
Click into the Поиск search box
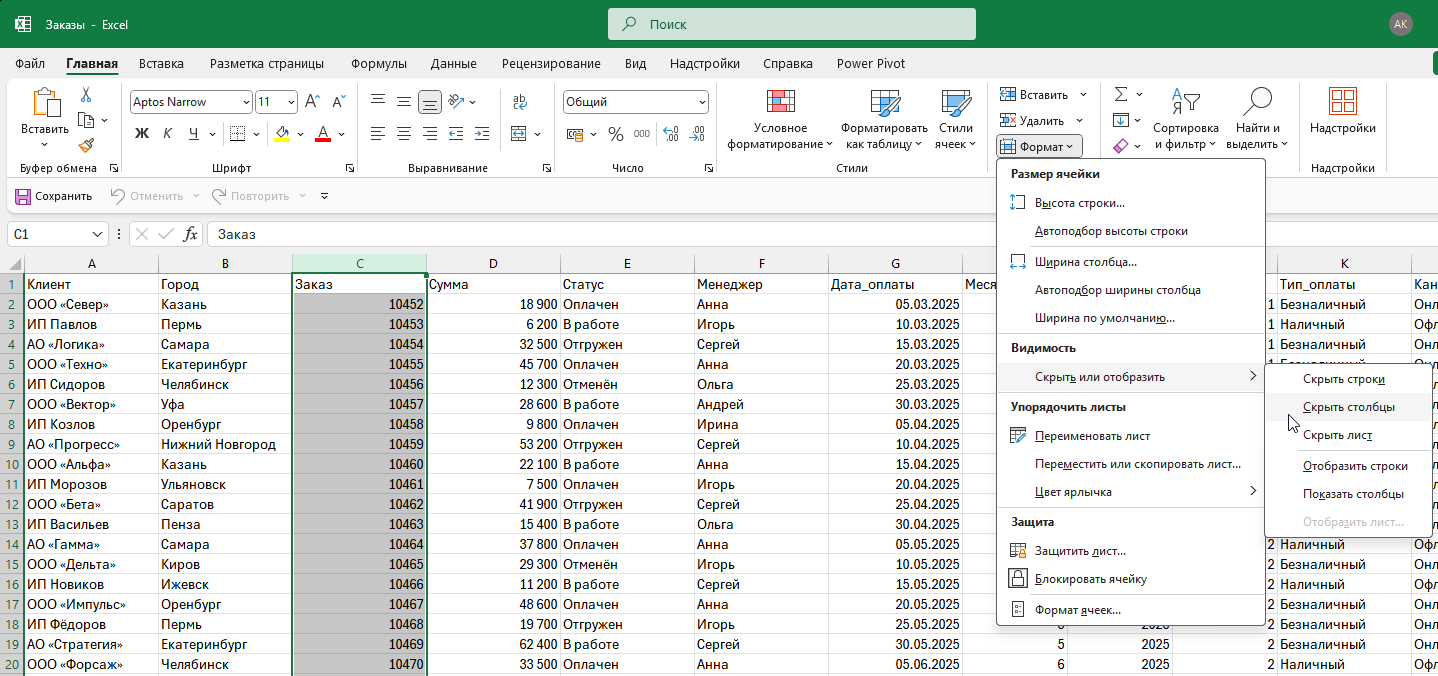pos(791,24)
